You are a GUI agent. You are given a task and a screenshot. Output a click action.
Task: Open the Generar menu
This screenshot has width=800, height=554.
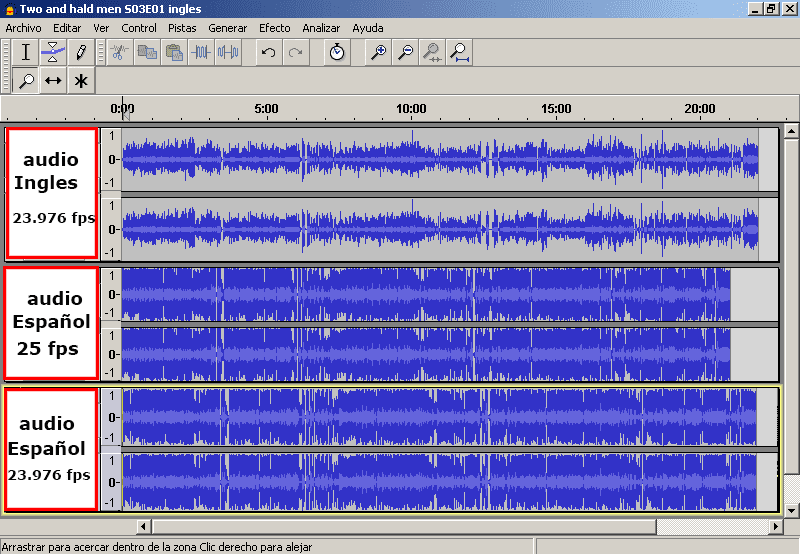228,28
